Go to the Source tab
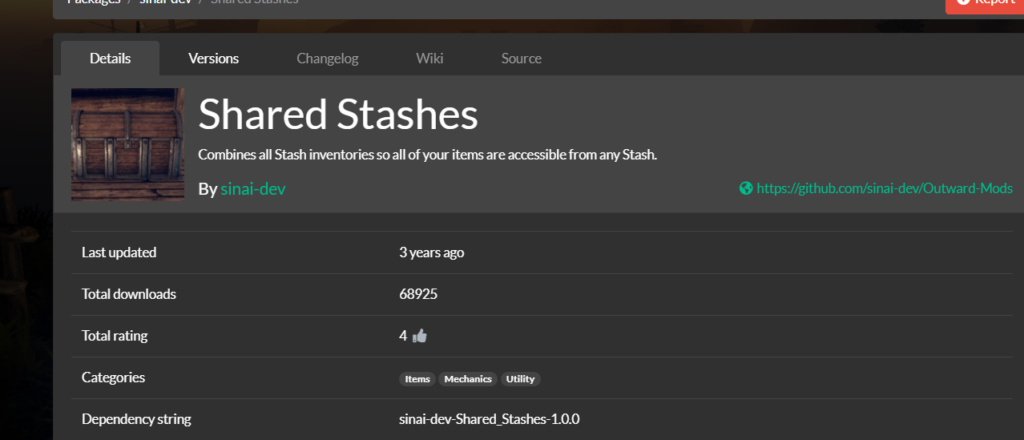Screen dimensions: 1024x440 click(x=521, y=58)
